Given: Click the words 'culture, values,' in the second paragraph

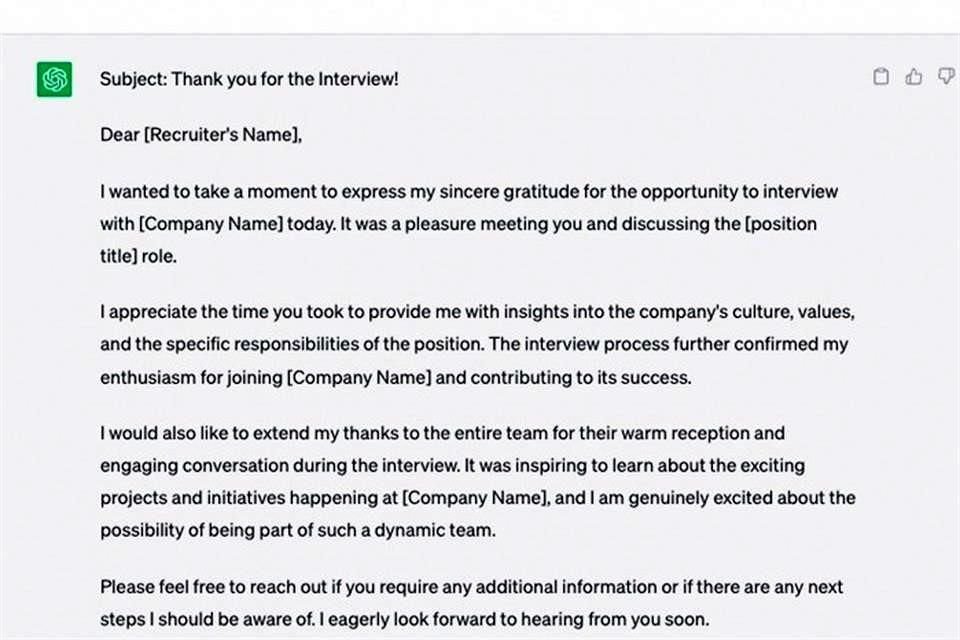Looking at the screenshot, I should coord(793,312).
